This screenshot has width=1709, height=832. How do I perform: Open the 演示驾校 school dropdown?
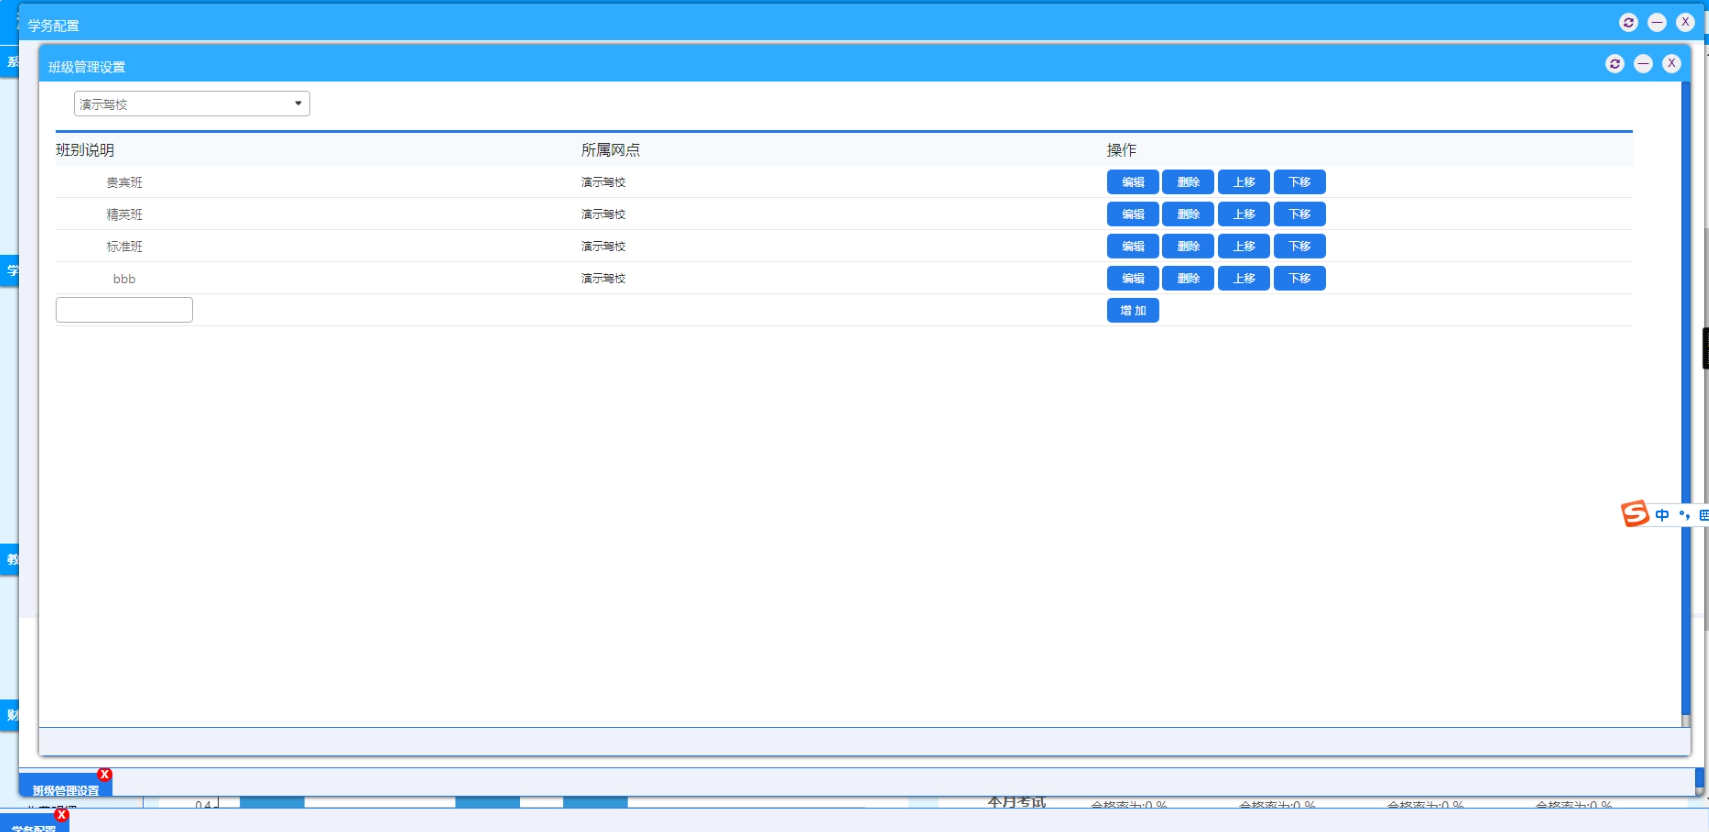pos(192,104)
